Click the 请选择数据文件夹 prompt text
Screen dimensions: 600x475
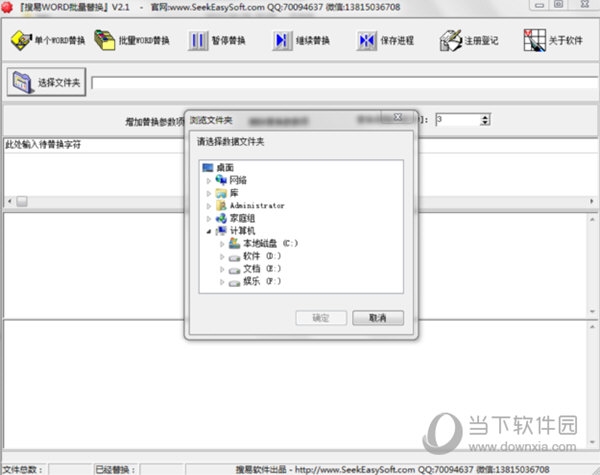pyautogui.click(x=230, y=142)
